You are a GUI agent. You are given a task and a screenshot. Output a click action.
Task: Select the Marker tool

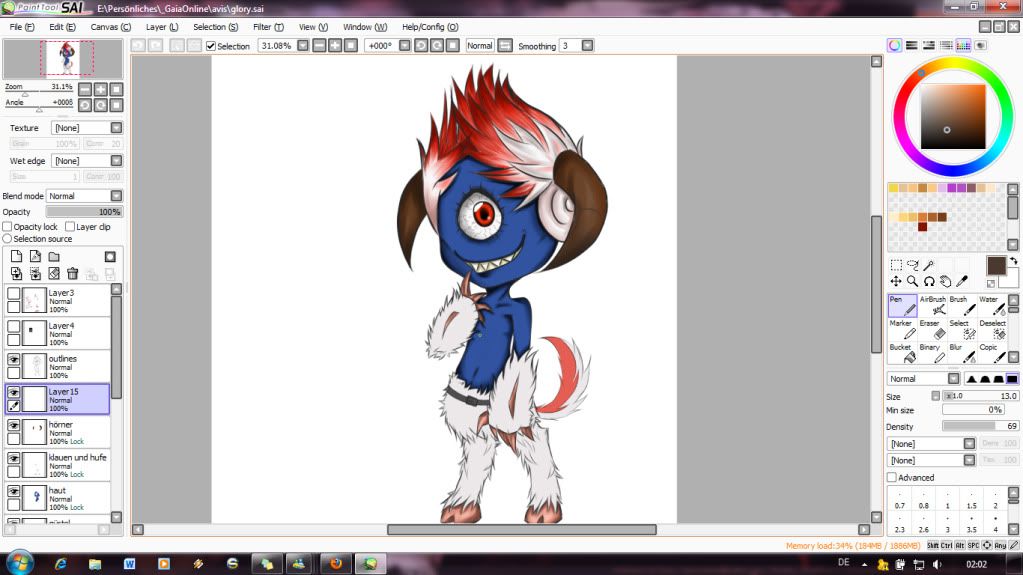902,330
